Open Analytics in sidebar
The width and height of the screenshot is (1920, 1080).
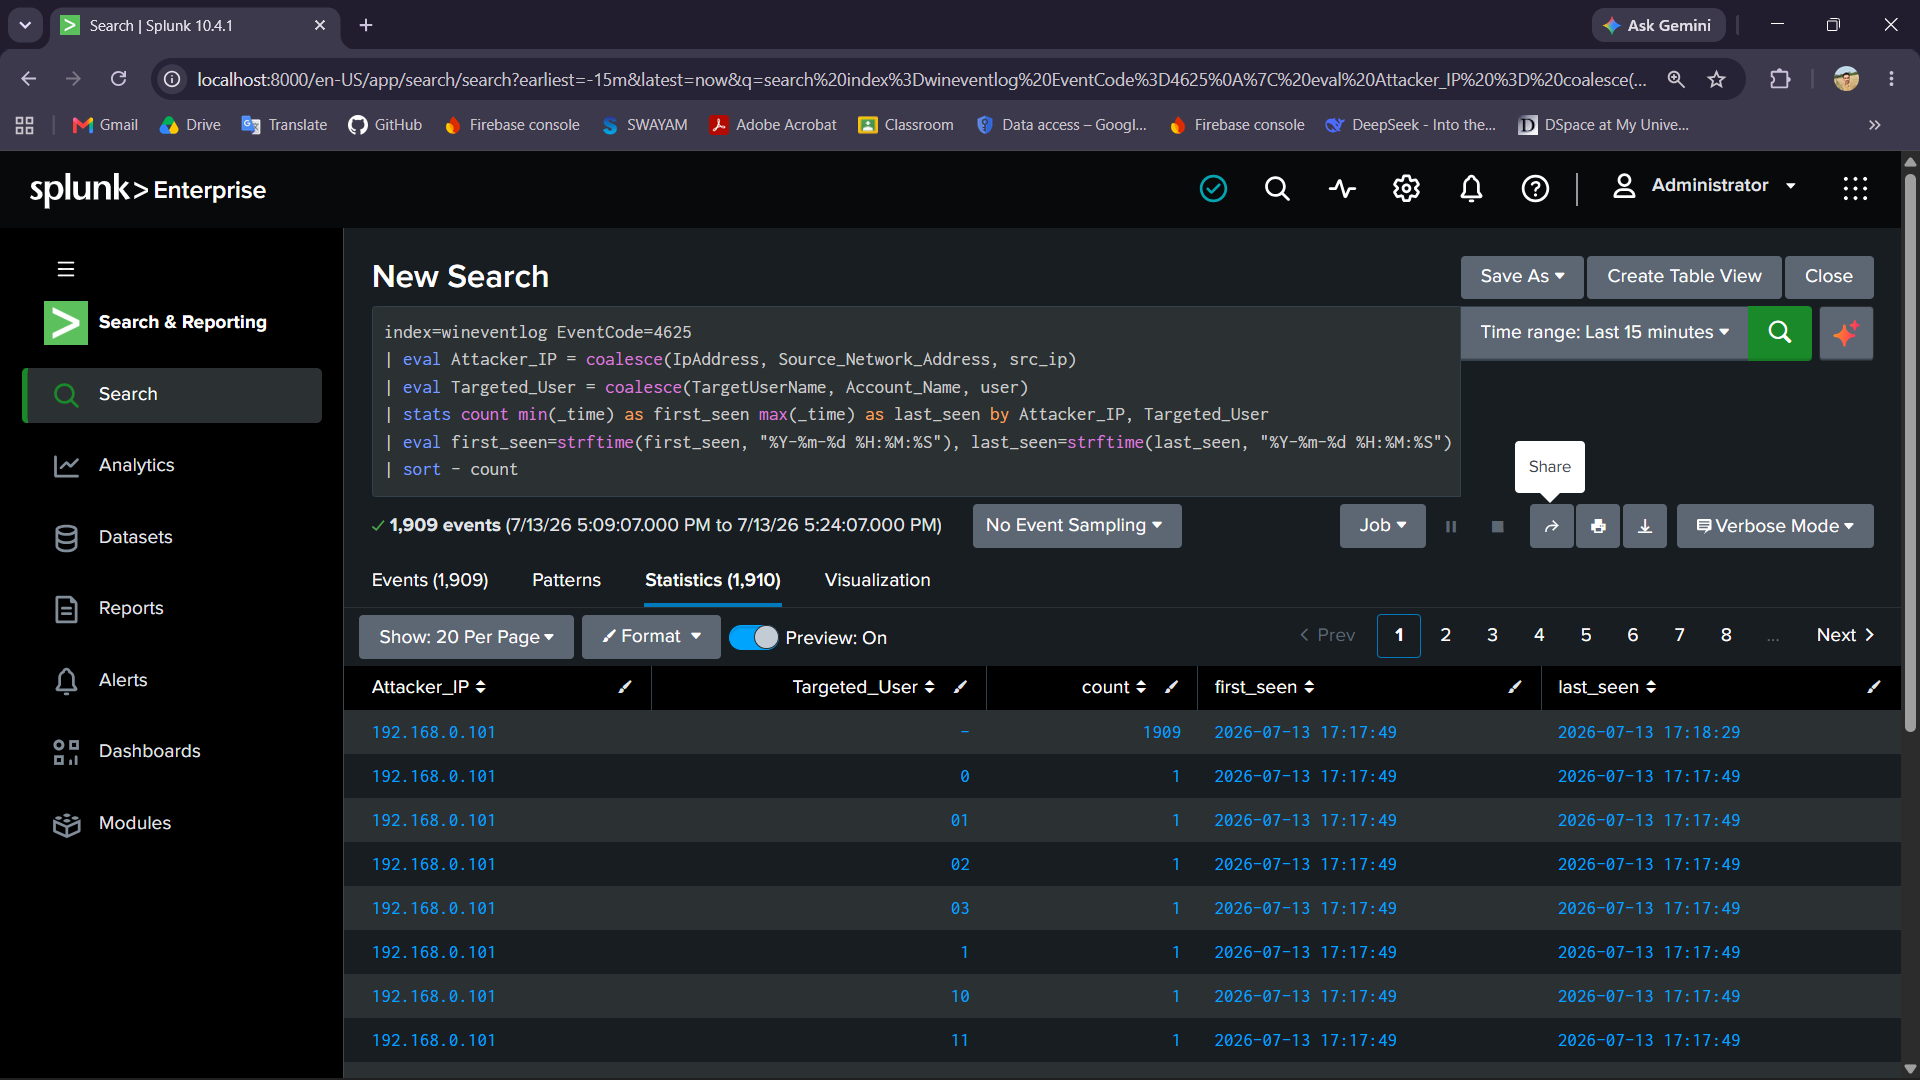coord(172,466)
